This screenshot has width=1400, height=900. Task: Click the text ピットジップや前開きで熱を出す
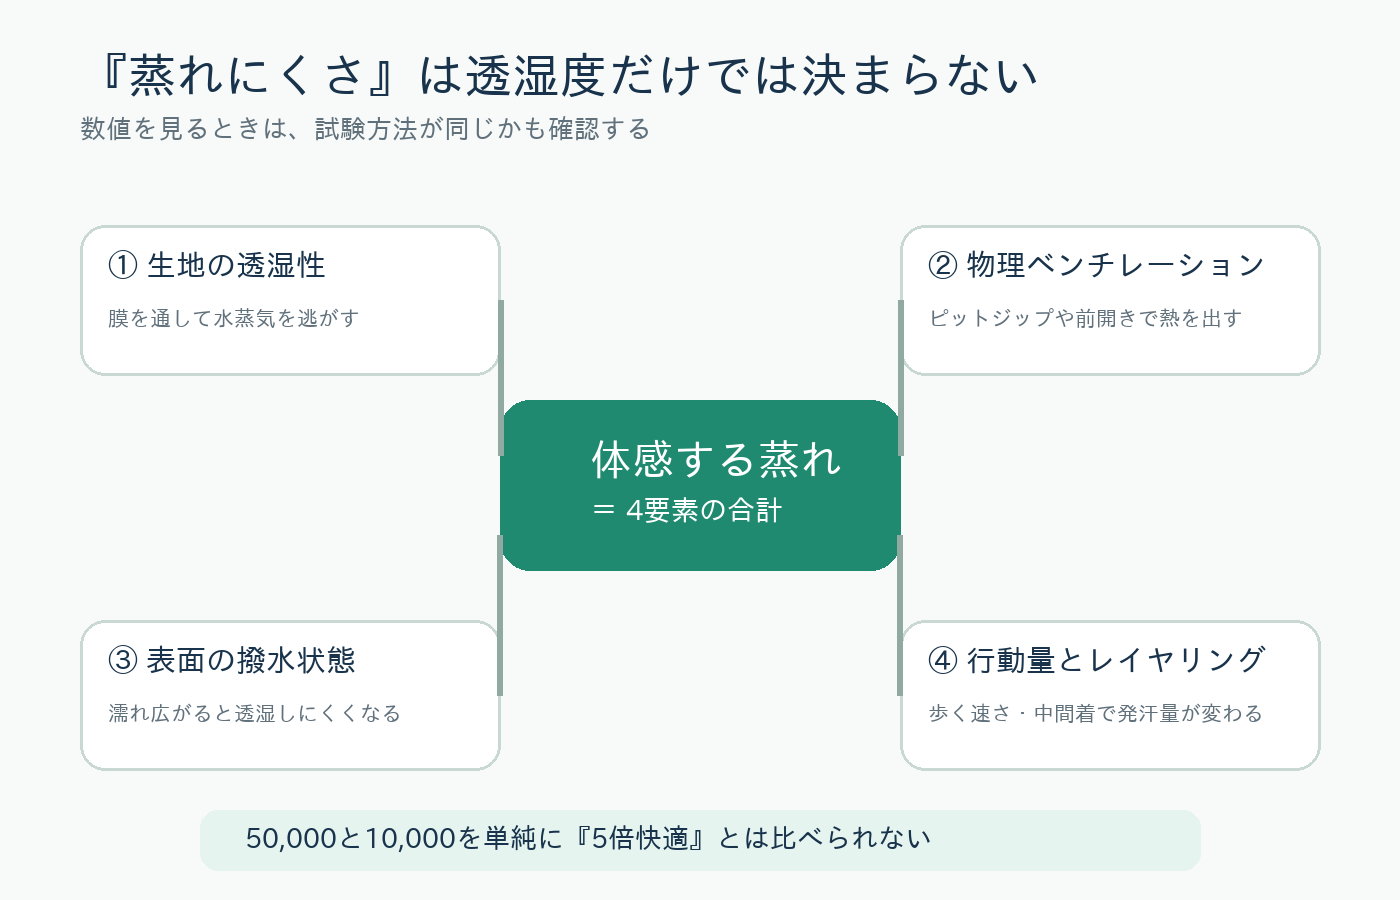point(1085,318)
